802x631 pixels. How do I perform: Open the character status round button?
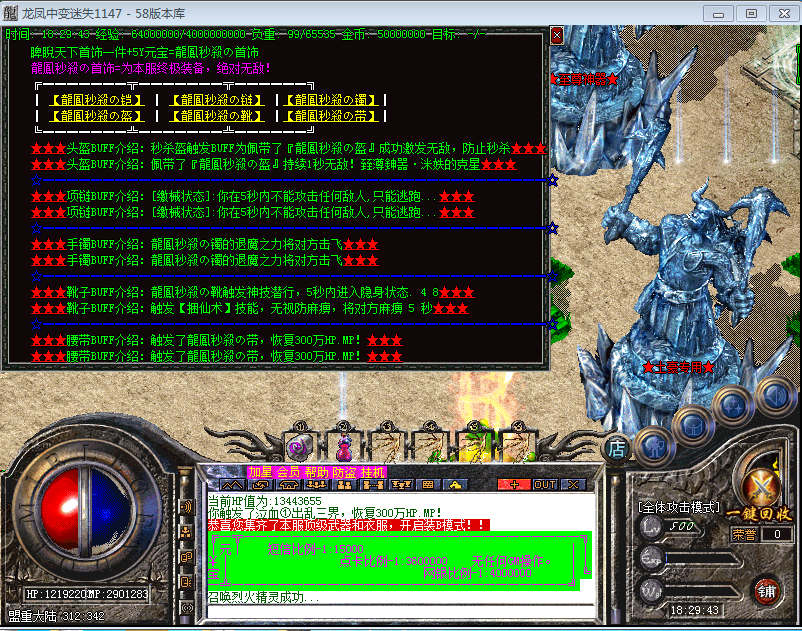click(655, 447)
